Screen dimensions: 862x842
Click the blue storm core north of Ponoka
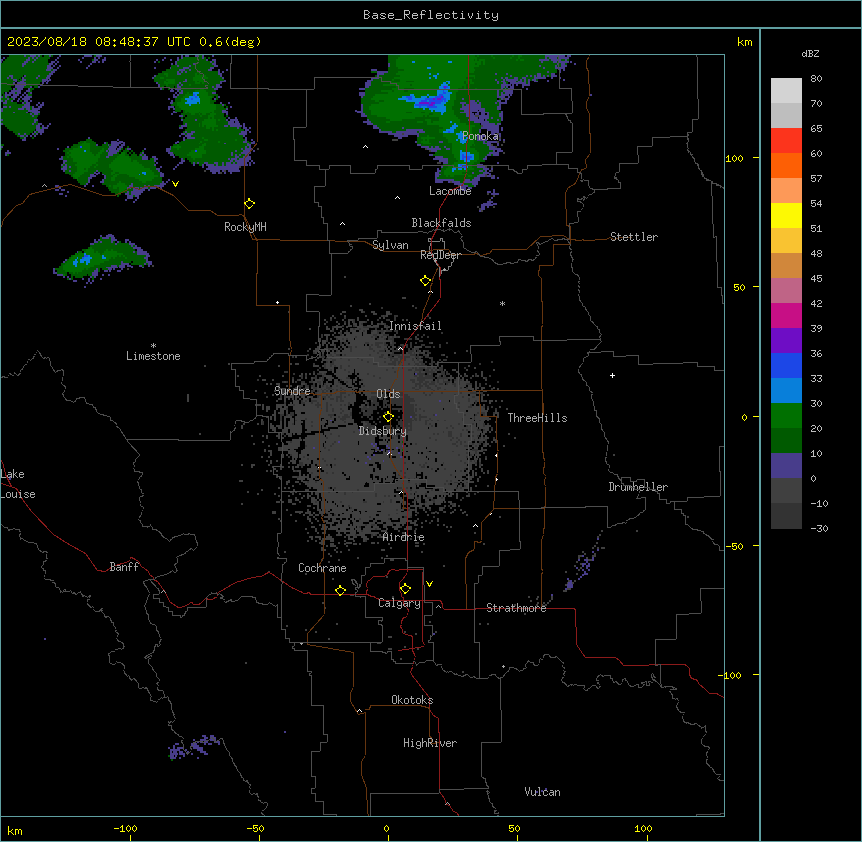click(430, 100)
